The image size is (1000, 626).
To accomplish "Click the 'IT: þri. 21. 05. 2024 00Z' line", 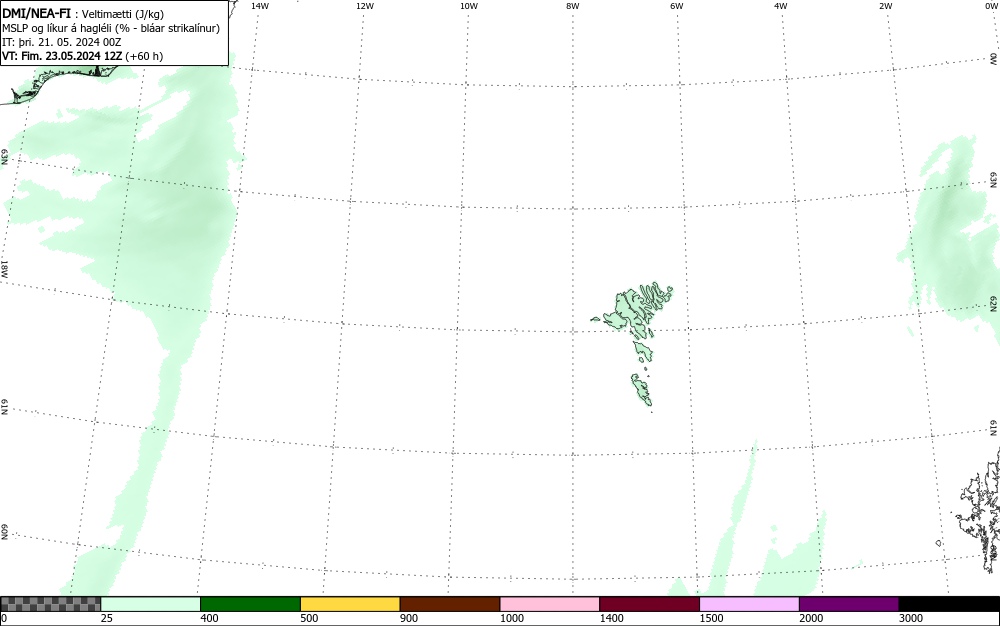I will pyautogui.click(x=62, y=42).
